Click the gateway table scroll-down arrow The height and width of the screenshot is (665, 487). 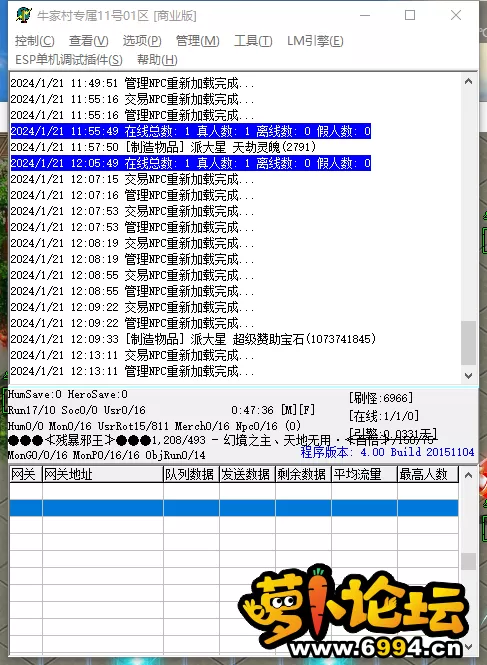point(468,647)
